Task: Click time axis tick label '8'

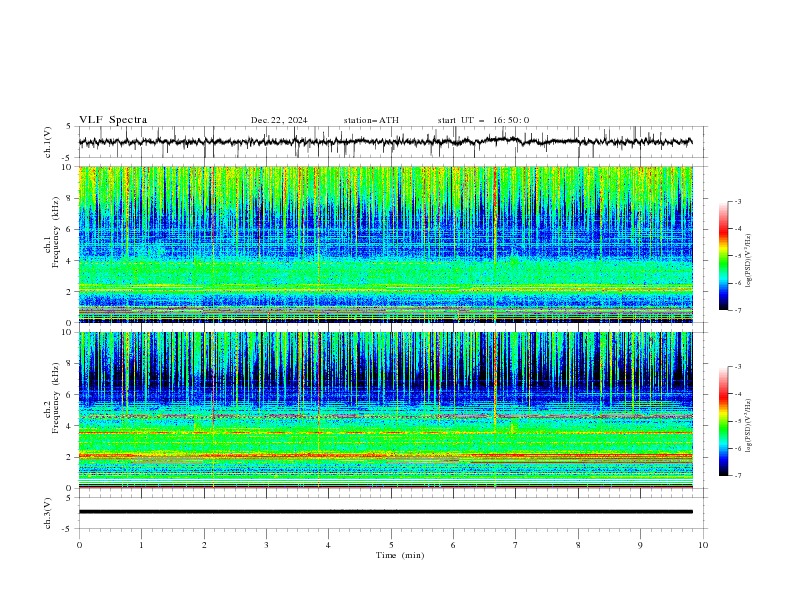Action: 578,545
